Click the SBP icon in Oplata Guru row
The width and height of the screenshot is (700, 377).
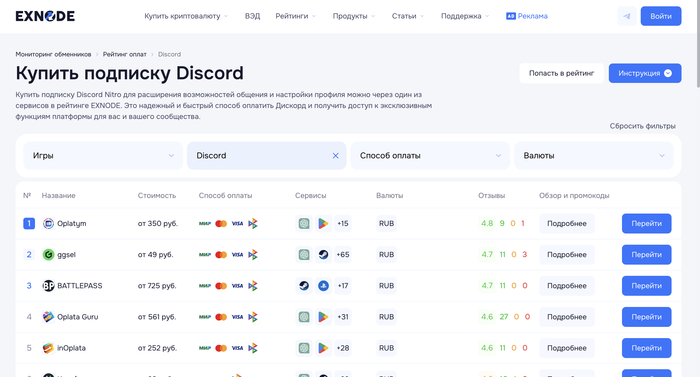[x=253, y=317]
